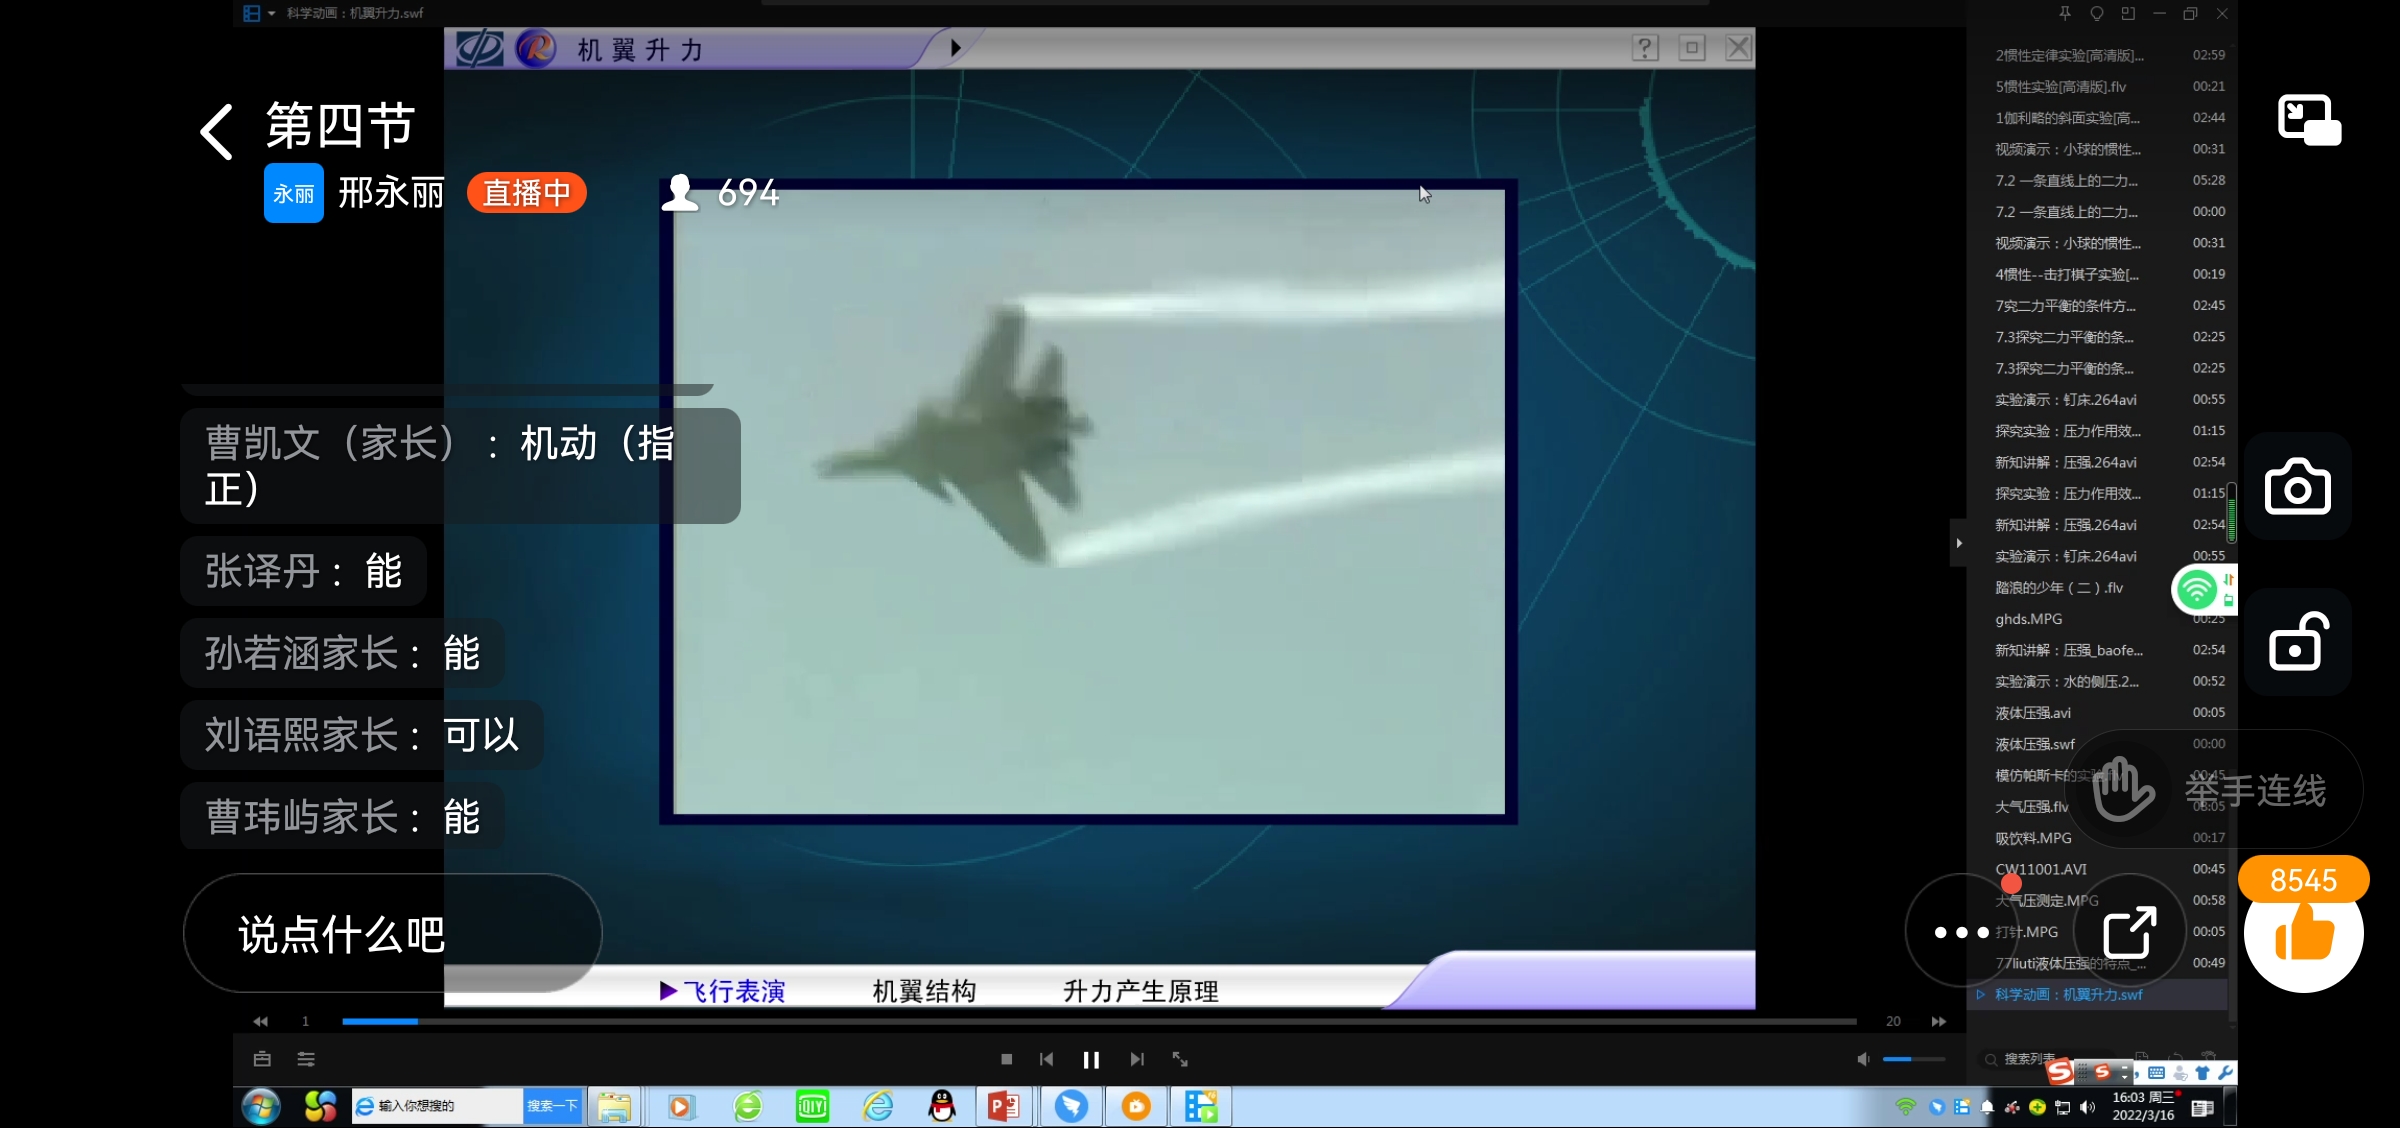The width and height of the screenshot is (2400, 1128).
Task: Select the 机翼结构 tab
Action: pyautogui.click(x=923, y=991)
